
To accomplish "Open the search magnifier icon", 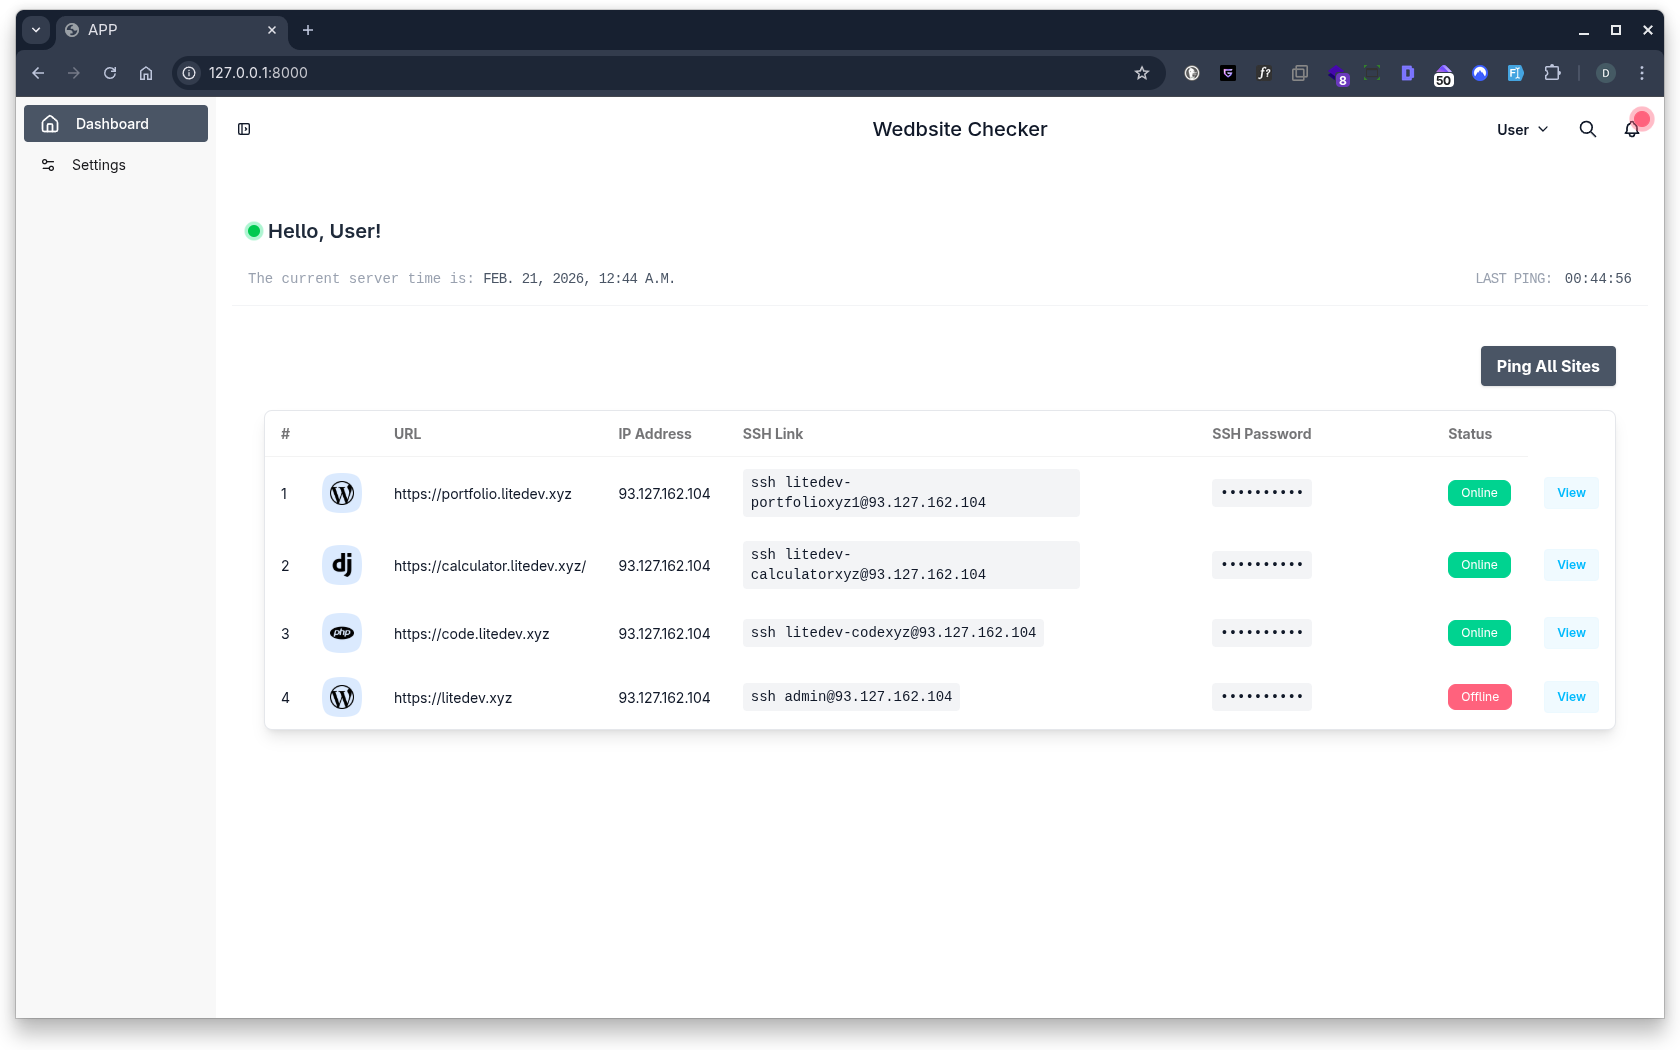I will (1587, 129).
